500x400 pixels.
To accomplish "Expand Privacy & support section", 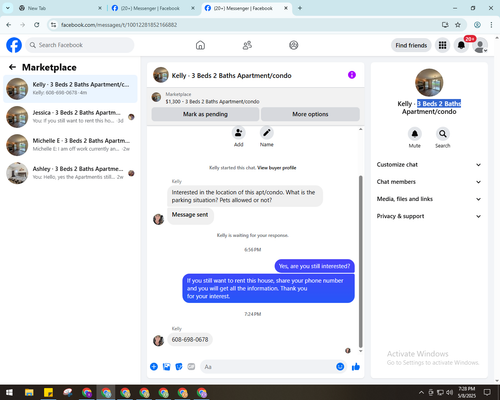I will tap(429, 216).
